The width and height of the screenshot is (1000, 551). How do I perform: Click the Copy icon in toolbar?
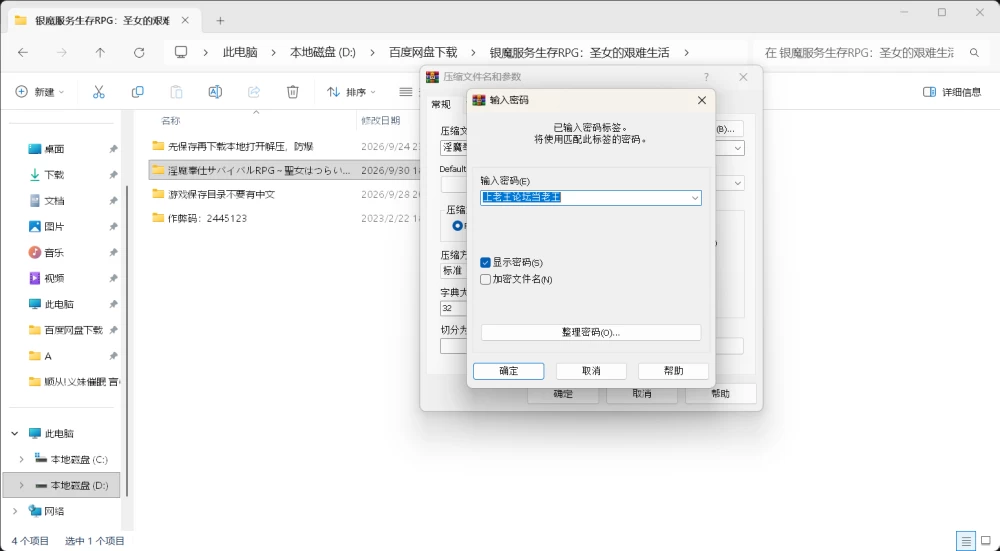(137, 92)
